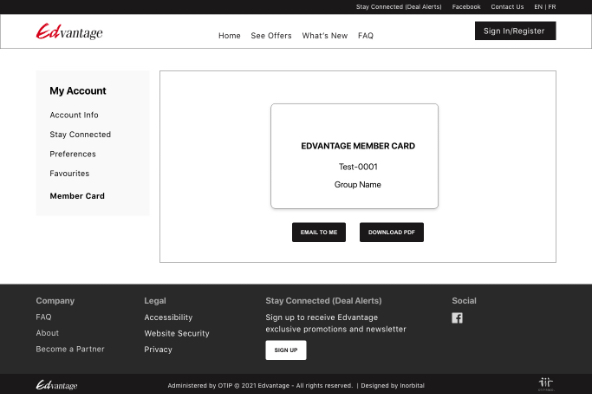Open Preferences in sidebar
This screenshot has width=592, height=394.
[x=72, y=154]
